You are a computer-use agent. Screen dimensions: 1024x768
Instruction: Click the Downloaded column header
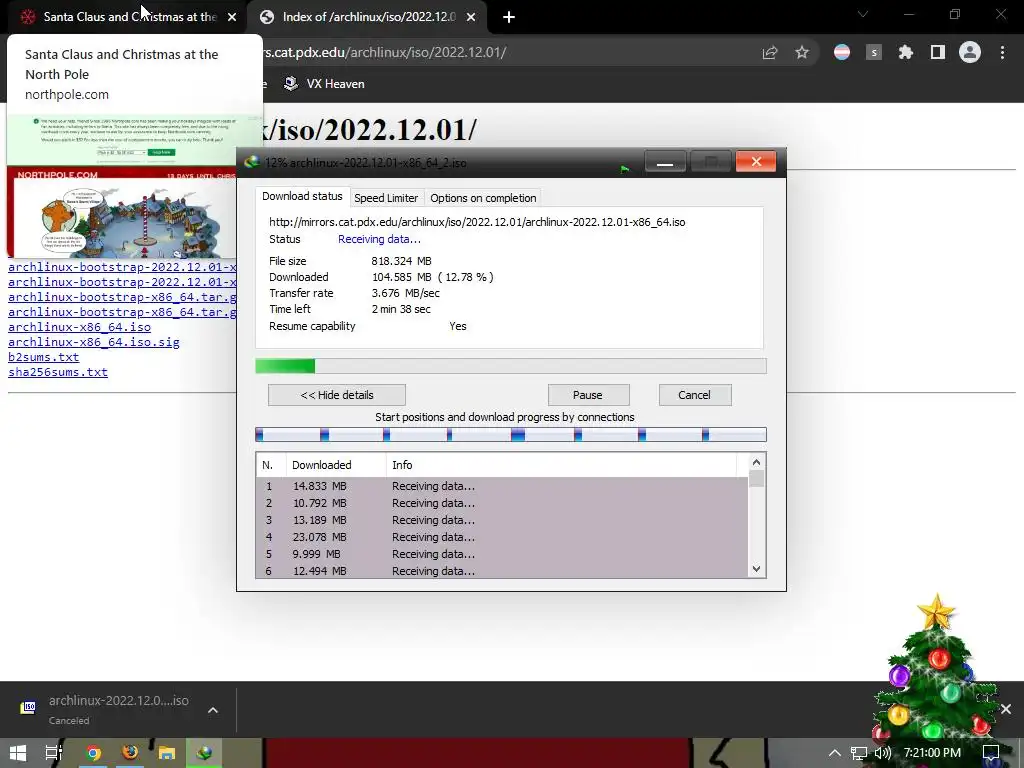[x=336, y=465]
